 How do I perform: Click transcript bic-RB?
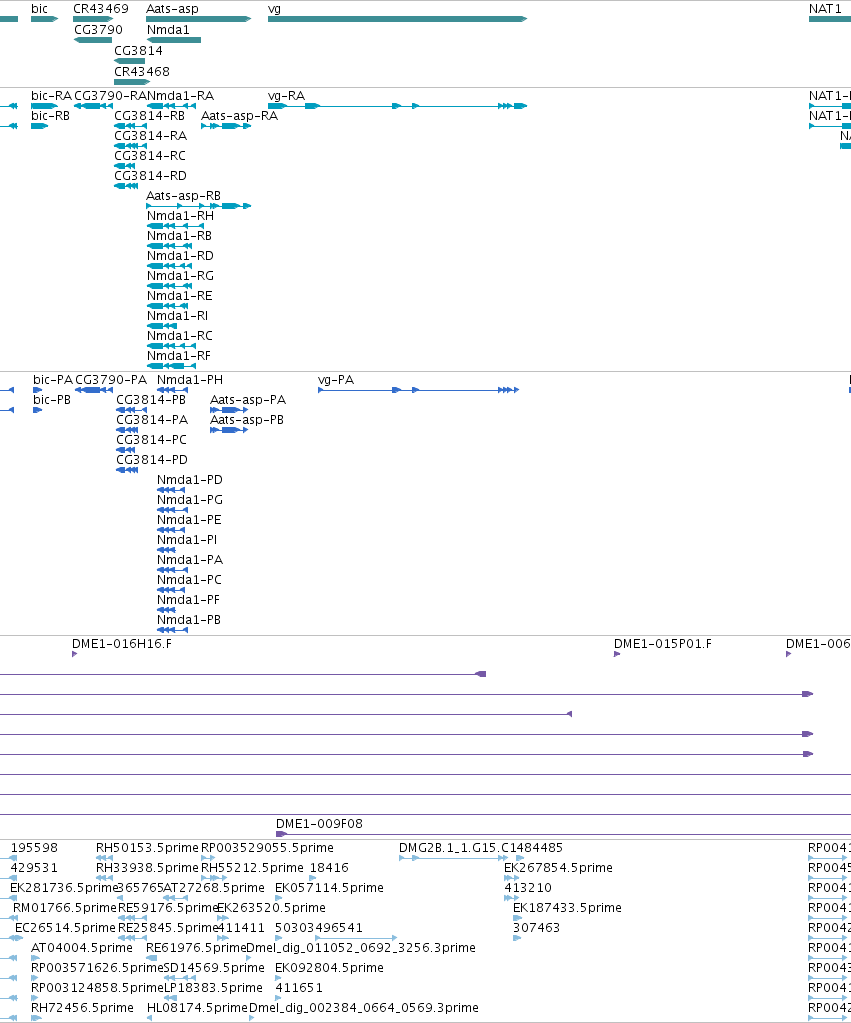[x=50, y=116]
